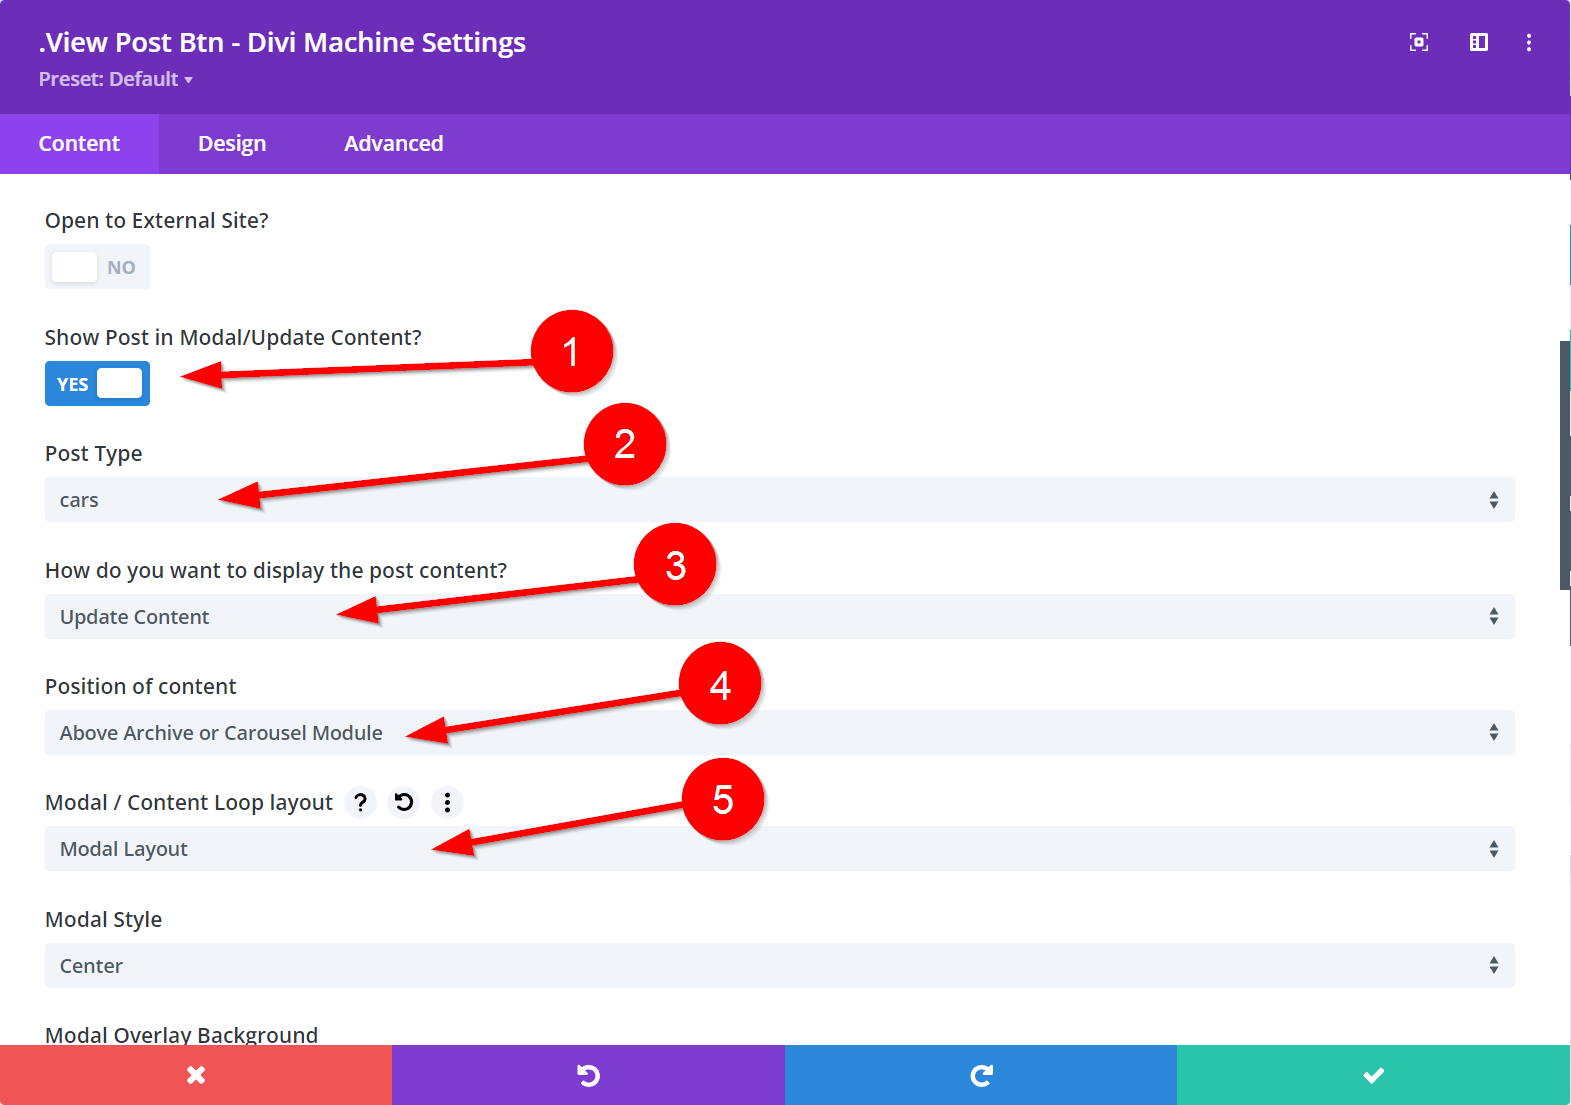Open options for Modal / Content Loop layout
The image size is (1571, 1105).
pos(447,802)
